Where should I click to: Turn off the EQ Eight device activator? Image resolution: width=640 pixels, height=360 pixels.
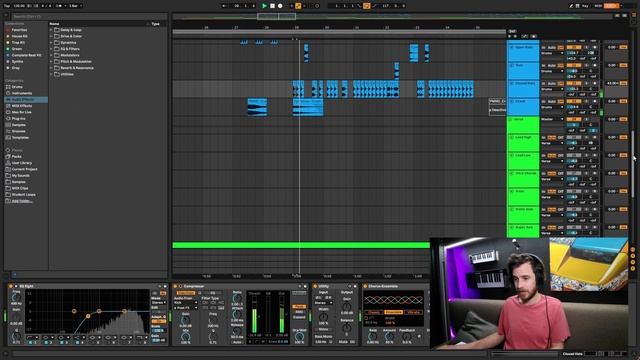click(x=11, y=287)
